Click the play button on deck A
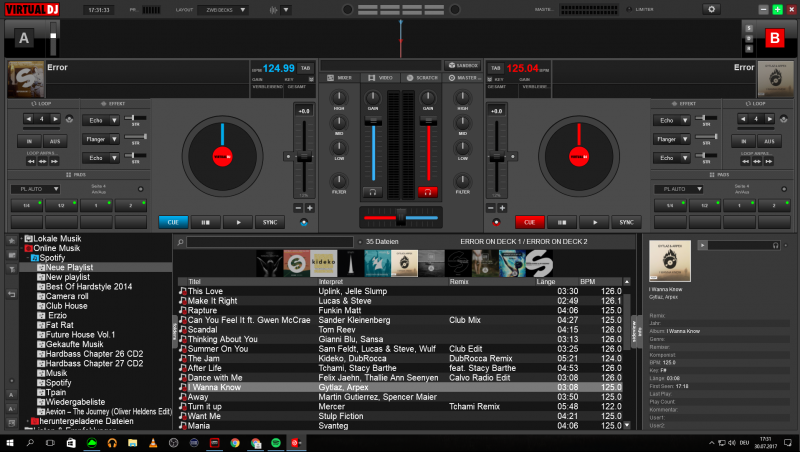800x452 pixels. (x=238, y=222)
